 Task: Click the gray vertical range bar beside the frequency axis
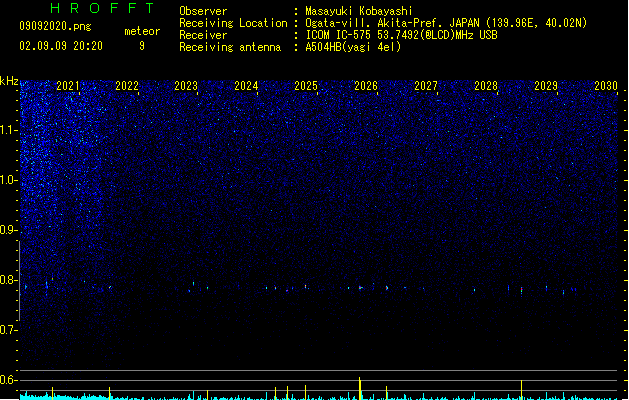[x=19, y=281]
